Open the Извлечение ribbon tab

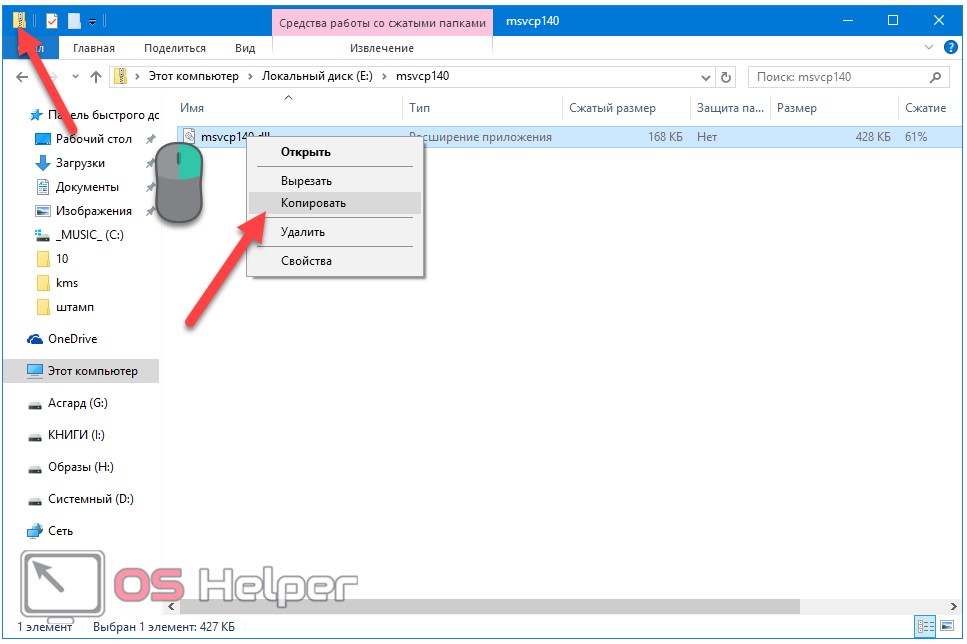pyautogui.click(x=381, y=48)
